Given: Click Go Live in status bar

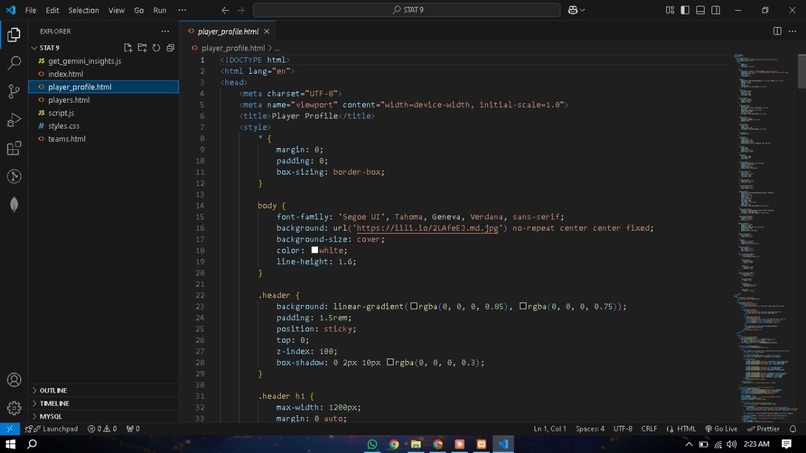Looking at the screenshot, I should 721,429.
